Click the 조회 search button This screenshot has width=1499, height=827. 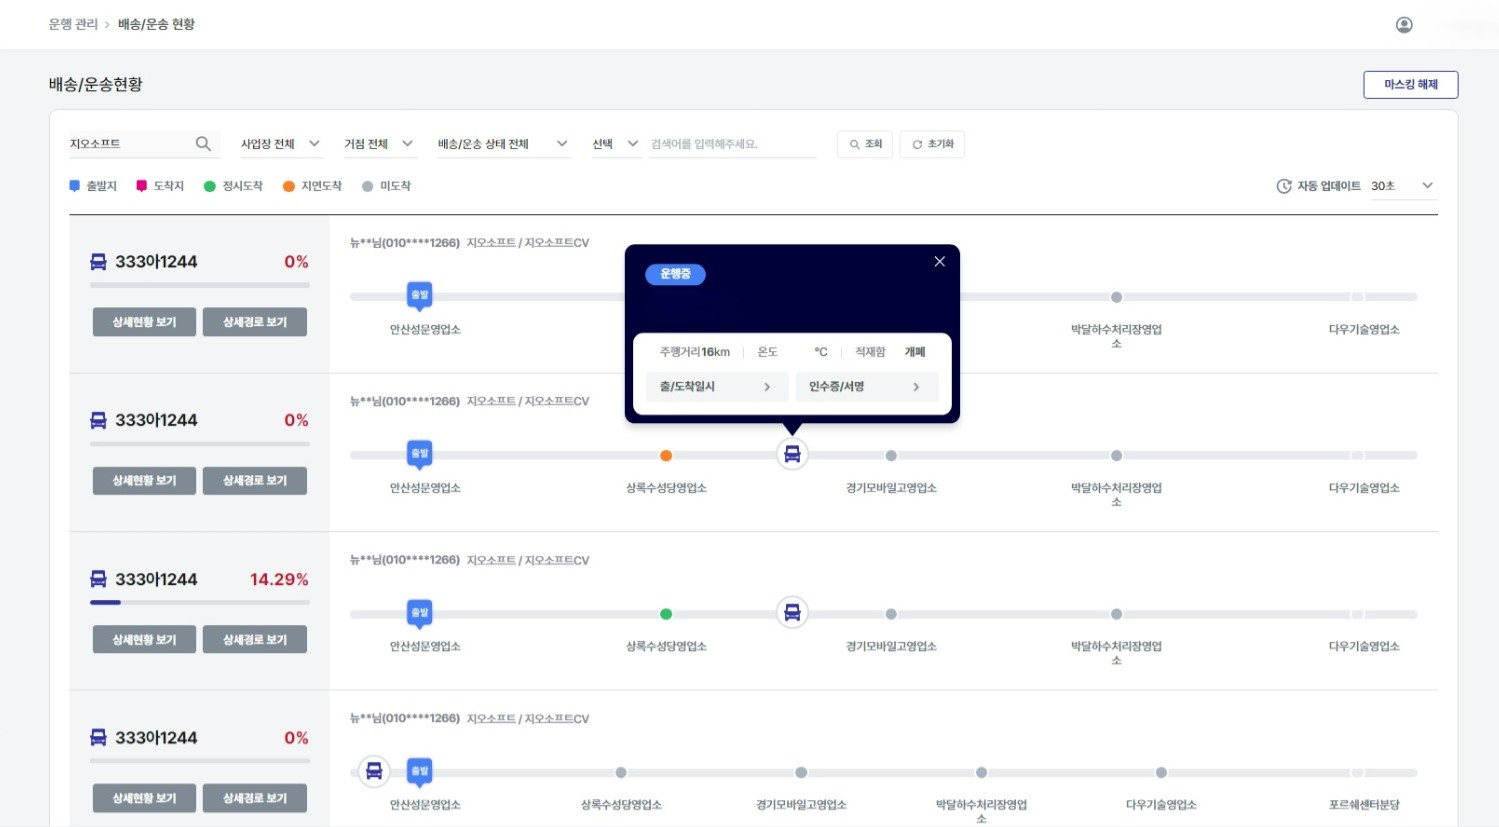tap(866, 144)
